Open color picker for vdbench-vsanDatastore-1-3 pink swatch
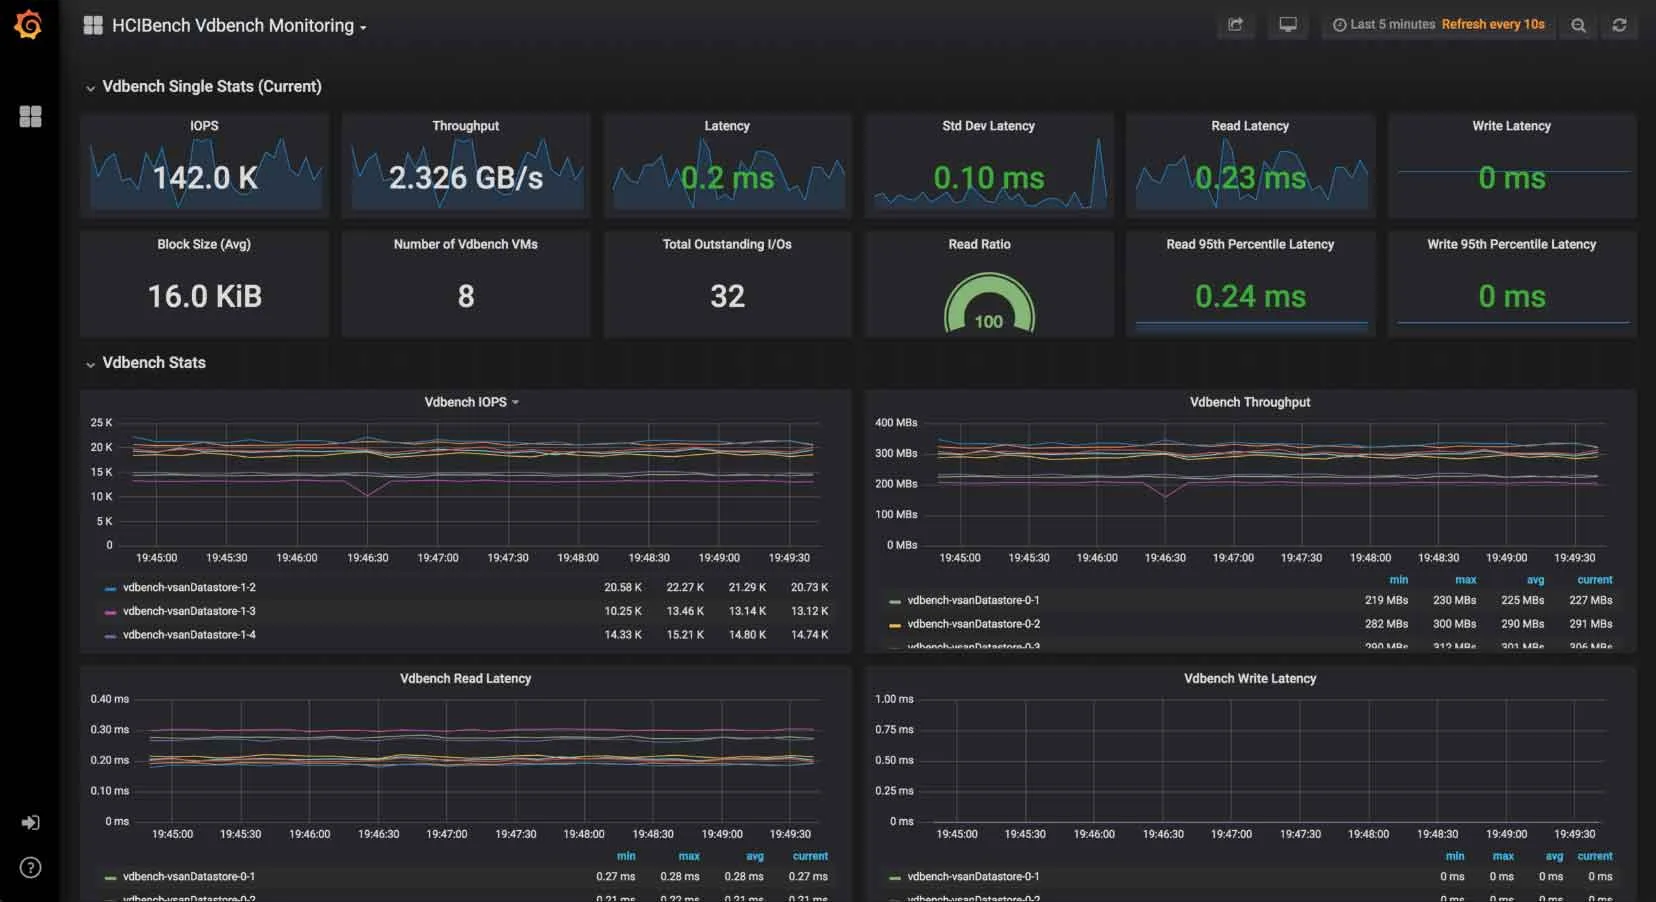This screenshot has width=1656, height=902. 110,612
